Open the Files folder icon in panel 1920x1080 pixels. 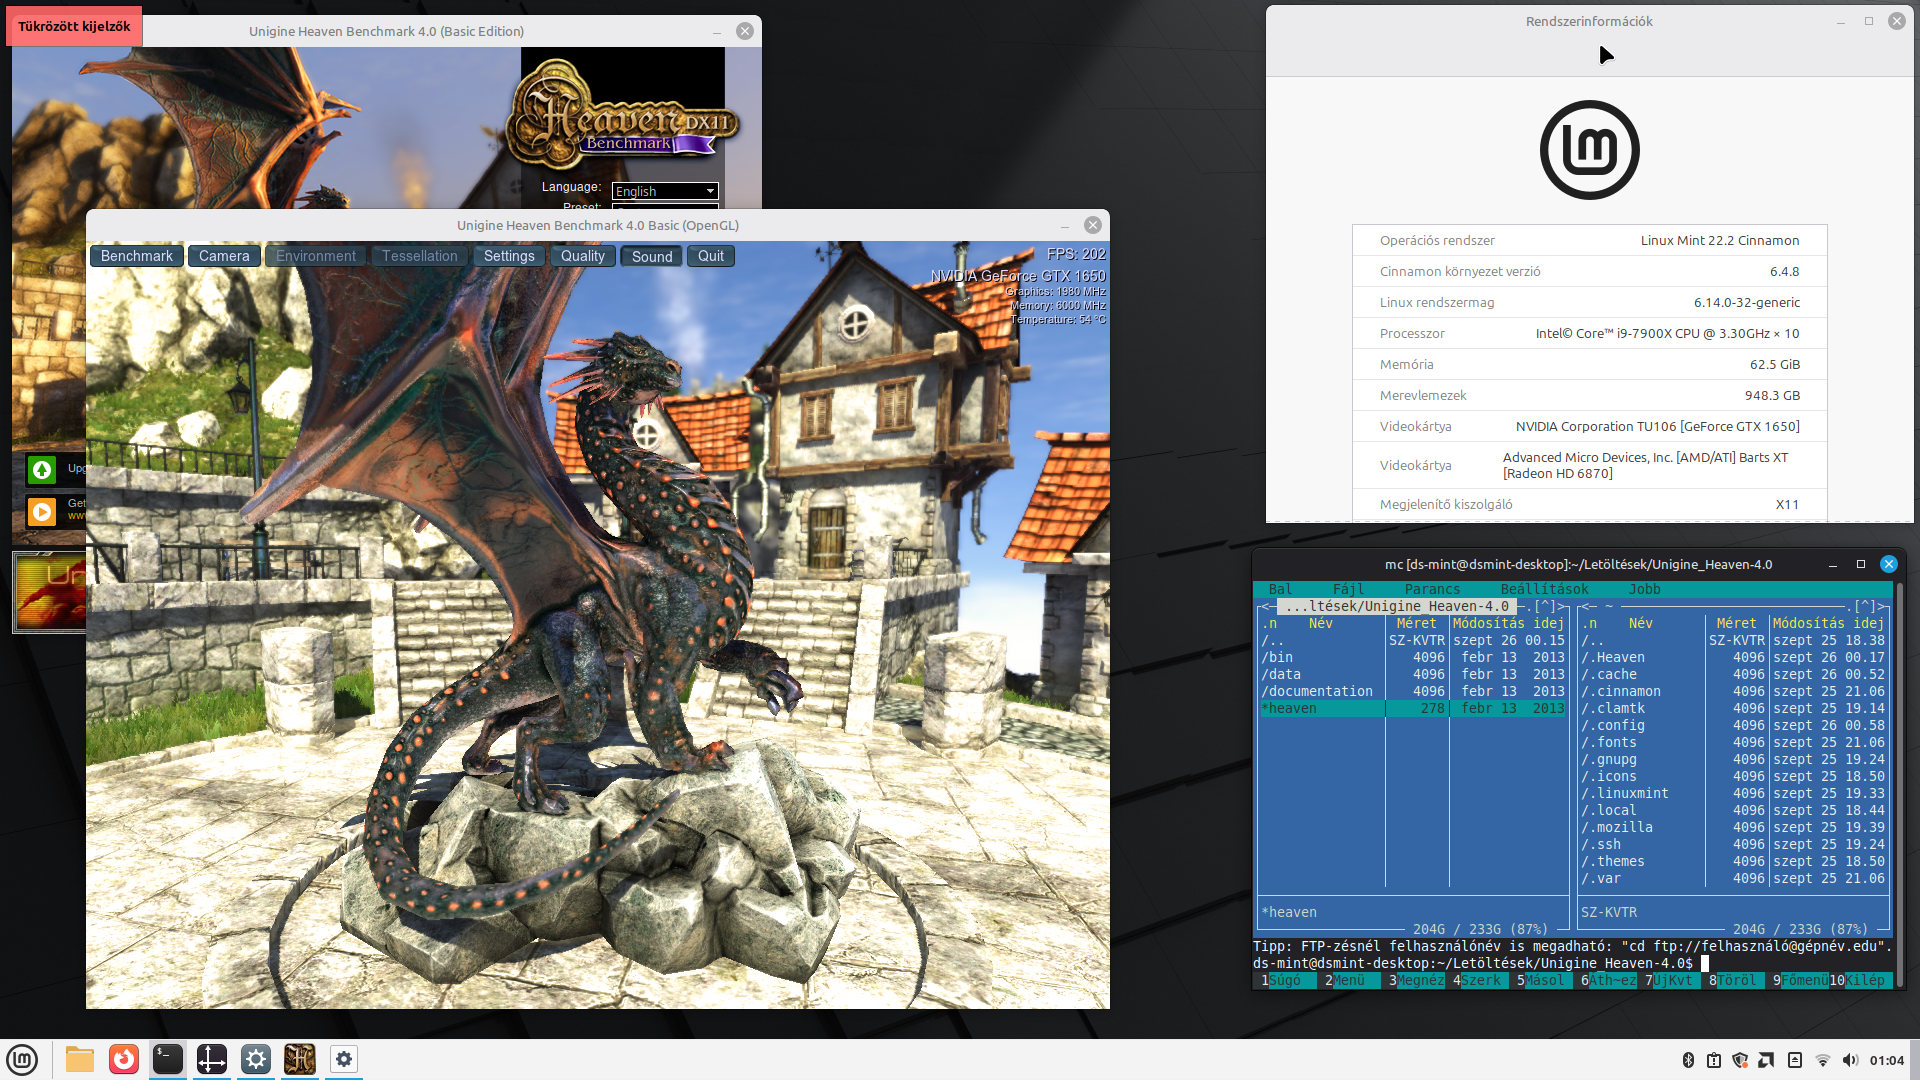[x=80, y=1059]
